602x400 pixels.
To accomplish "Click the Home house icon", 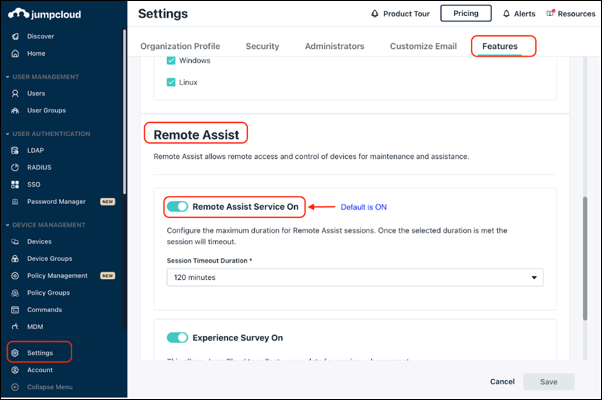I will click(x=15, y=53).
